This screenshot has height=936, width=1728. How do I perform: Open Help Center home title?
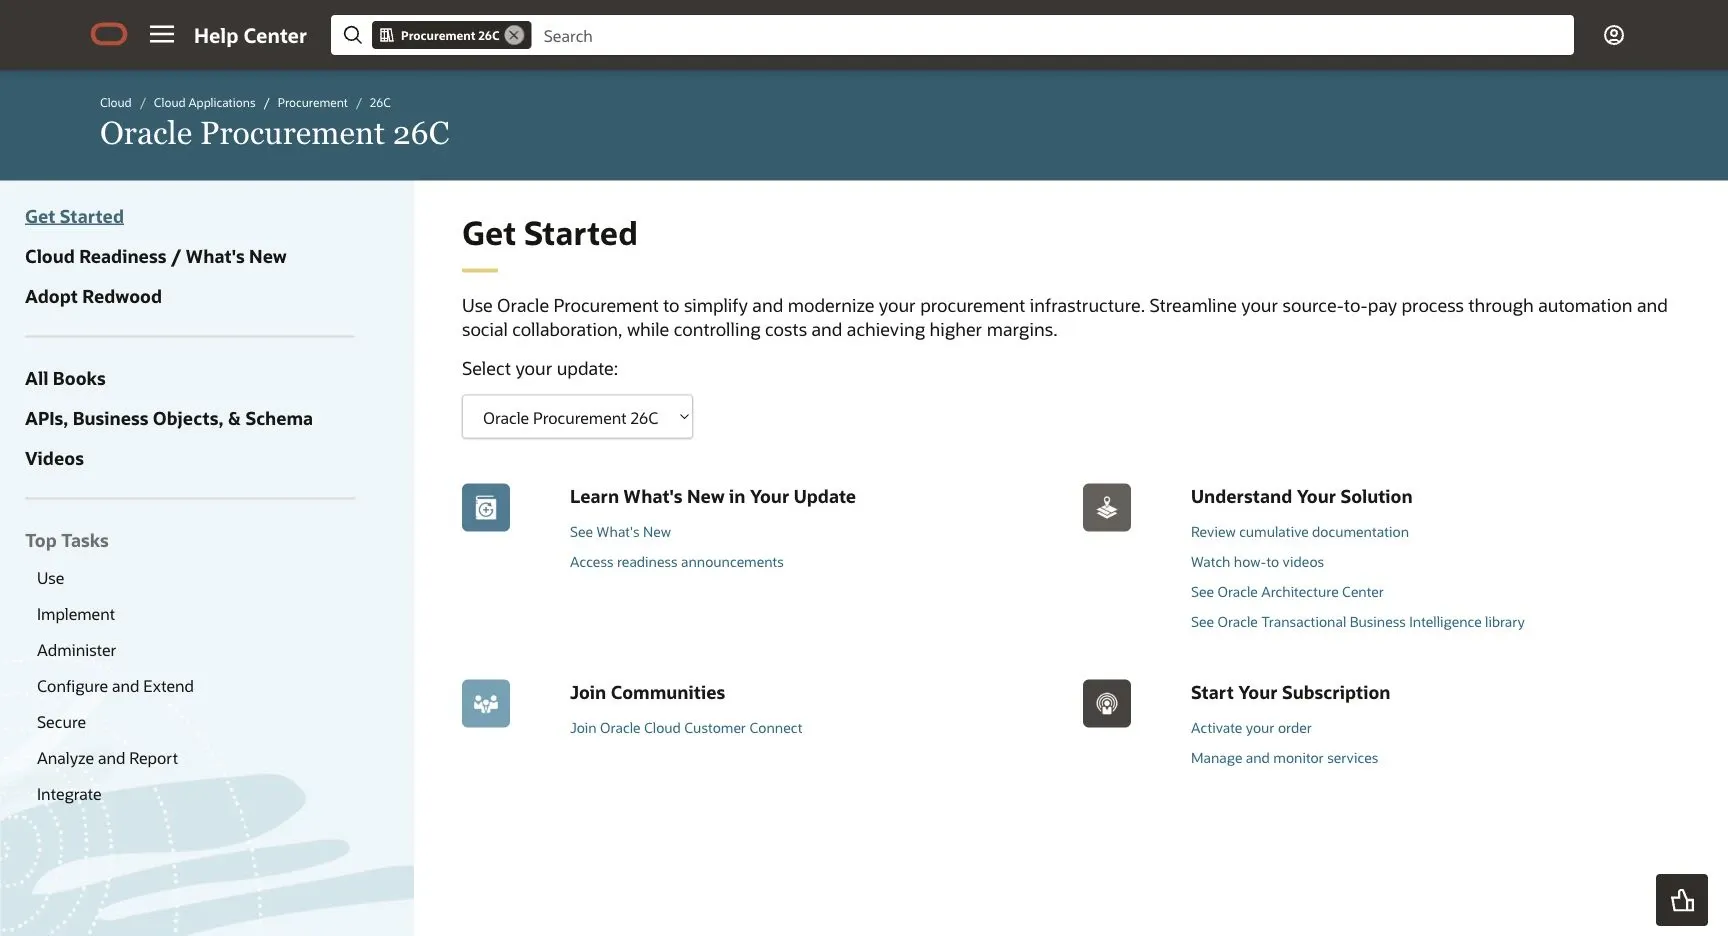coord(250,36)
